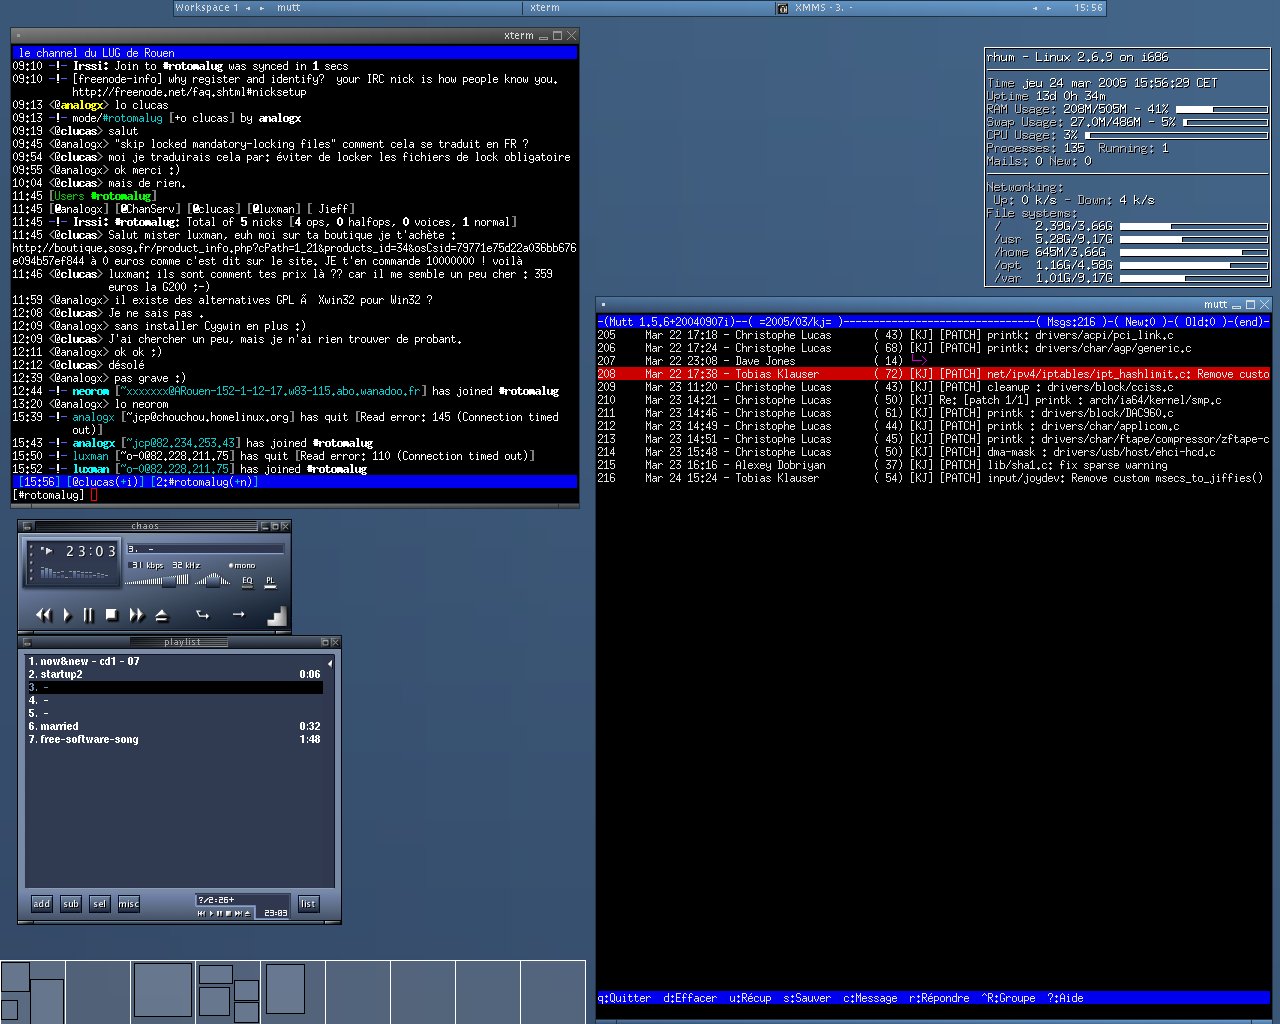The width and height of the screenshot is (1280, 1024).
Task: Open XMMS about via the corner logo
Action: (x=277, y=616)
